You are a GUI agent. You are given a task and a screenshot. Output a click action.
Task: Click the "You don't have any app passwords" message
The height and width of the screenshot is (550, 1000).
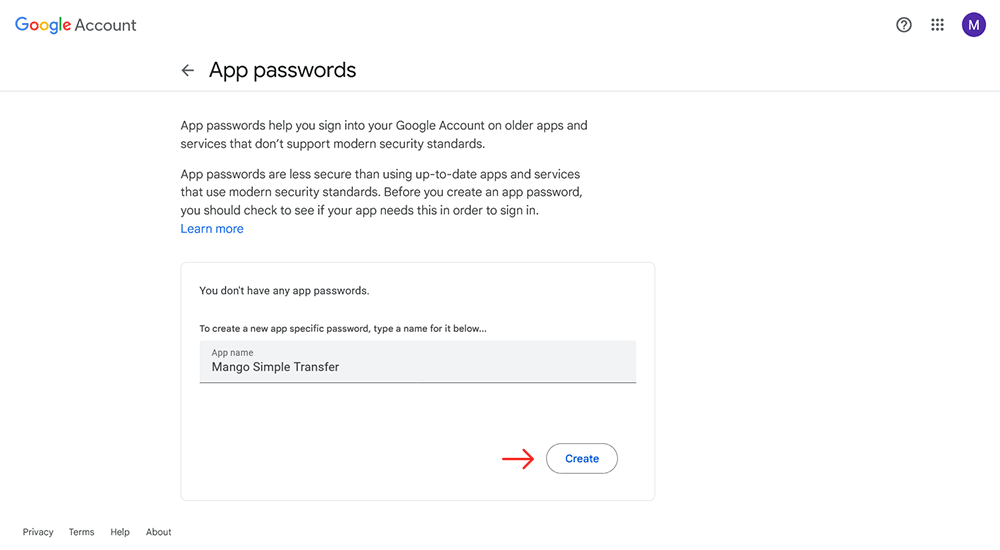tap(284, 290)
